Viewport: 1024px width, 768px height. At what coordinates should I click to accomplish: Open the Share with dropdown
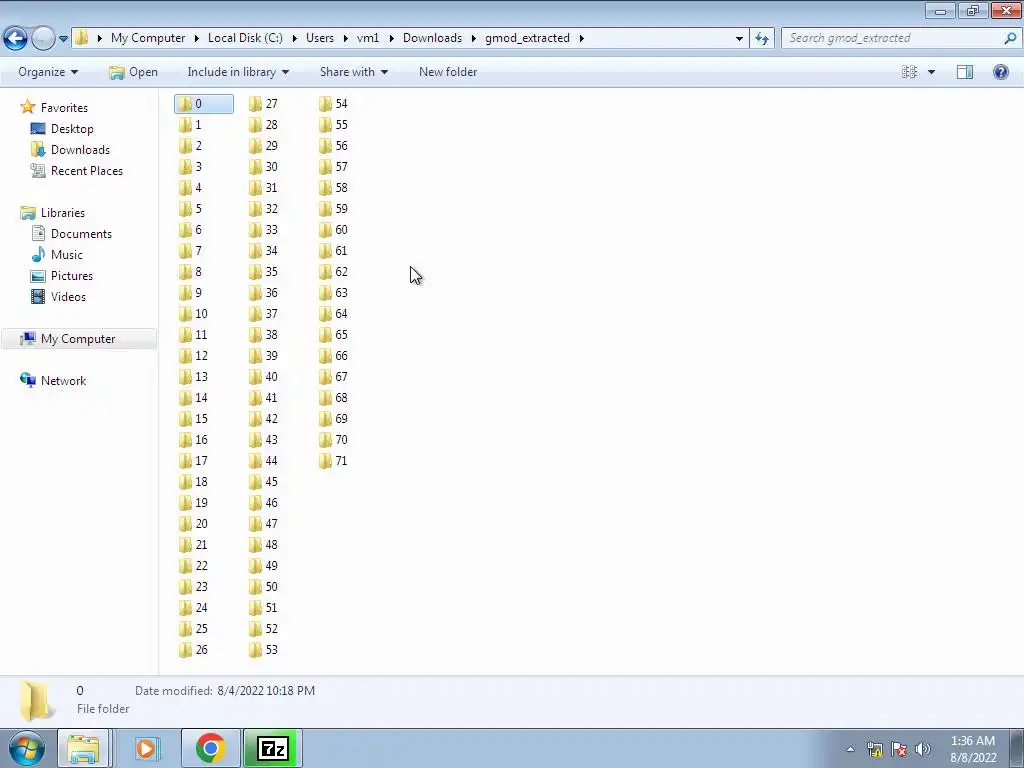(x=354, y=72)
